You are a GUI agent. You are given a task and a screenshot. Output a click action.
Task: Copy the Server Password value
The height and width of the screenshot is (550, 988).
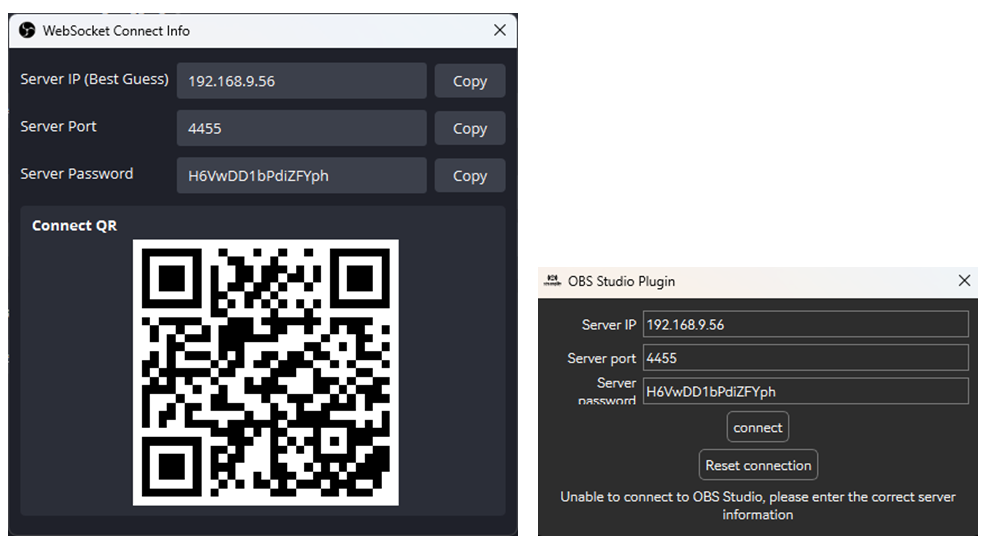tap(469, 175)
